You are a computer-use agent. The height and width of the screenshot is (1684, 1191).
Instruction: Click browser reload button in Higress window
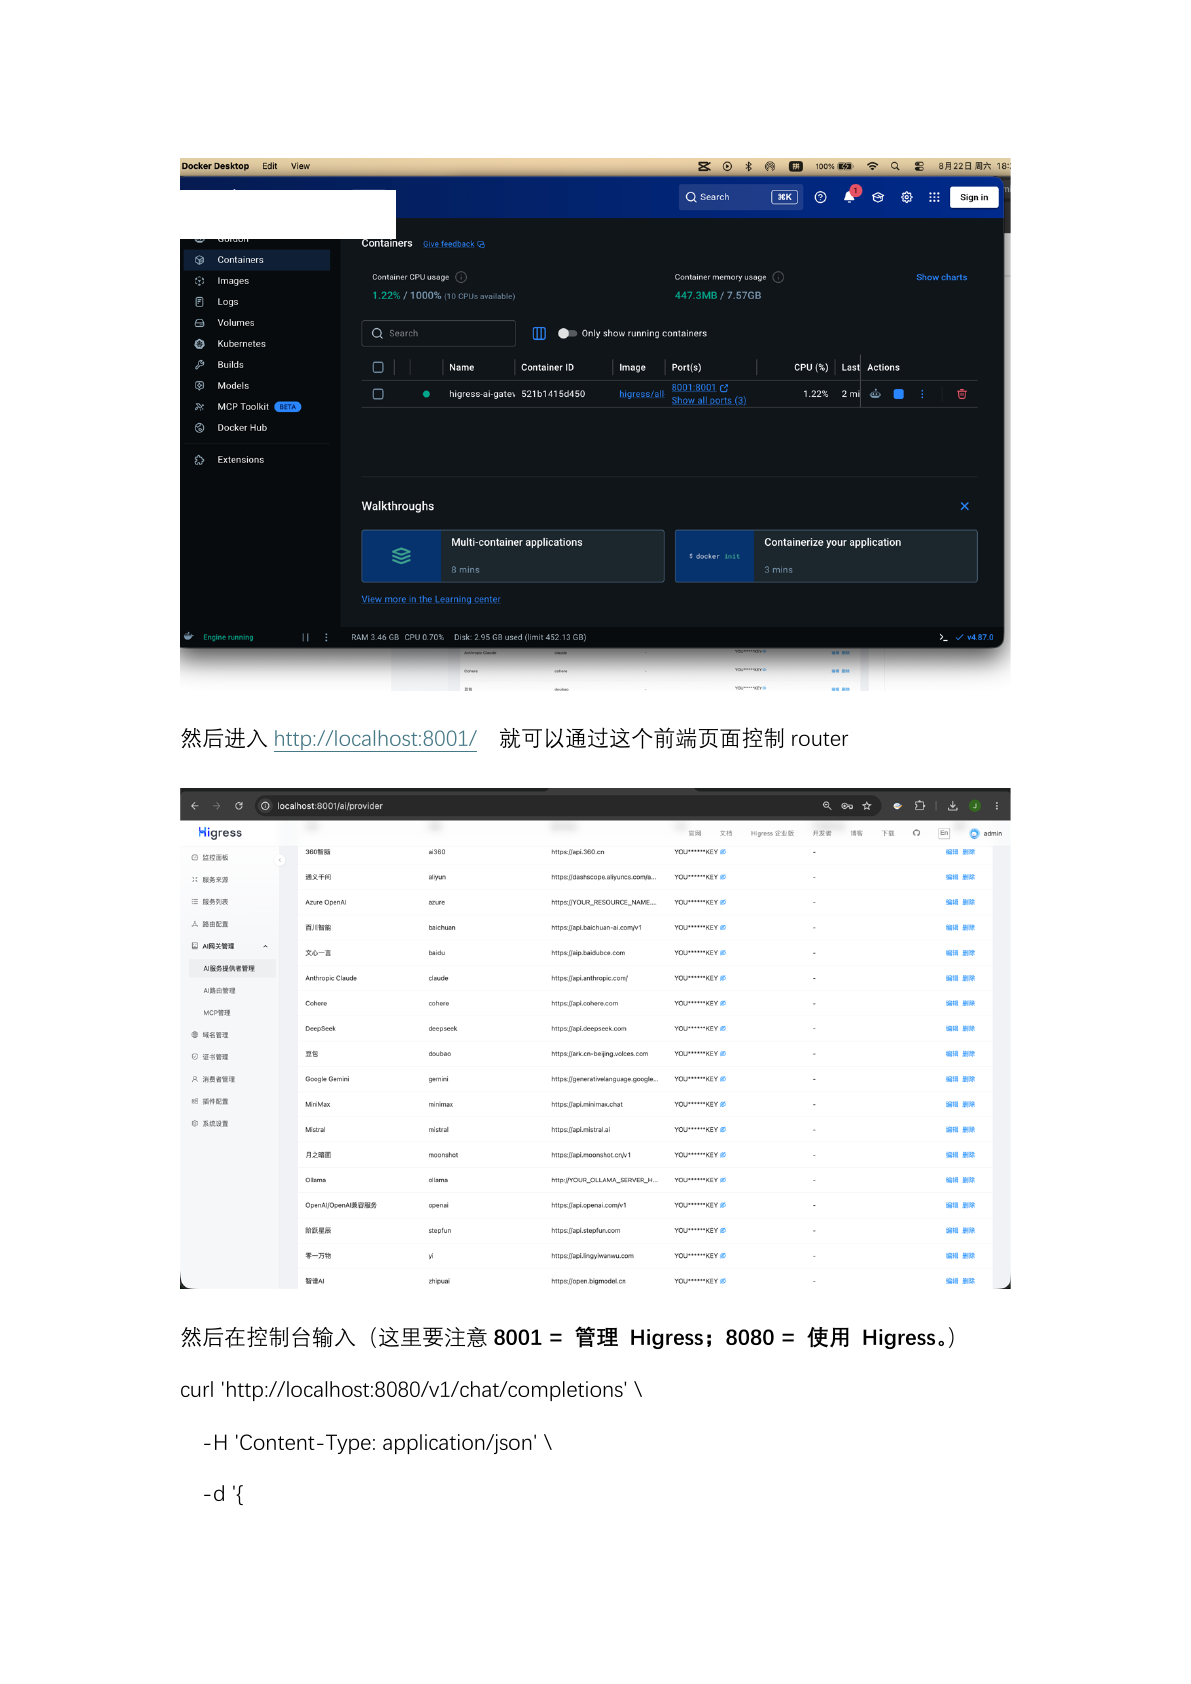[x=239, y=806]
